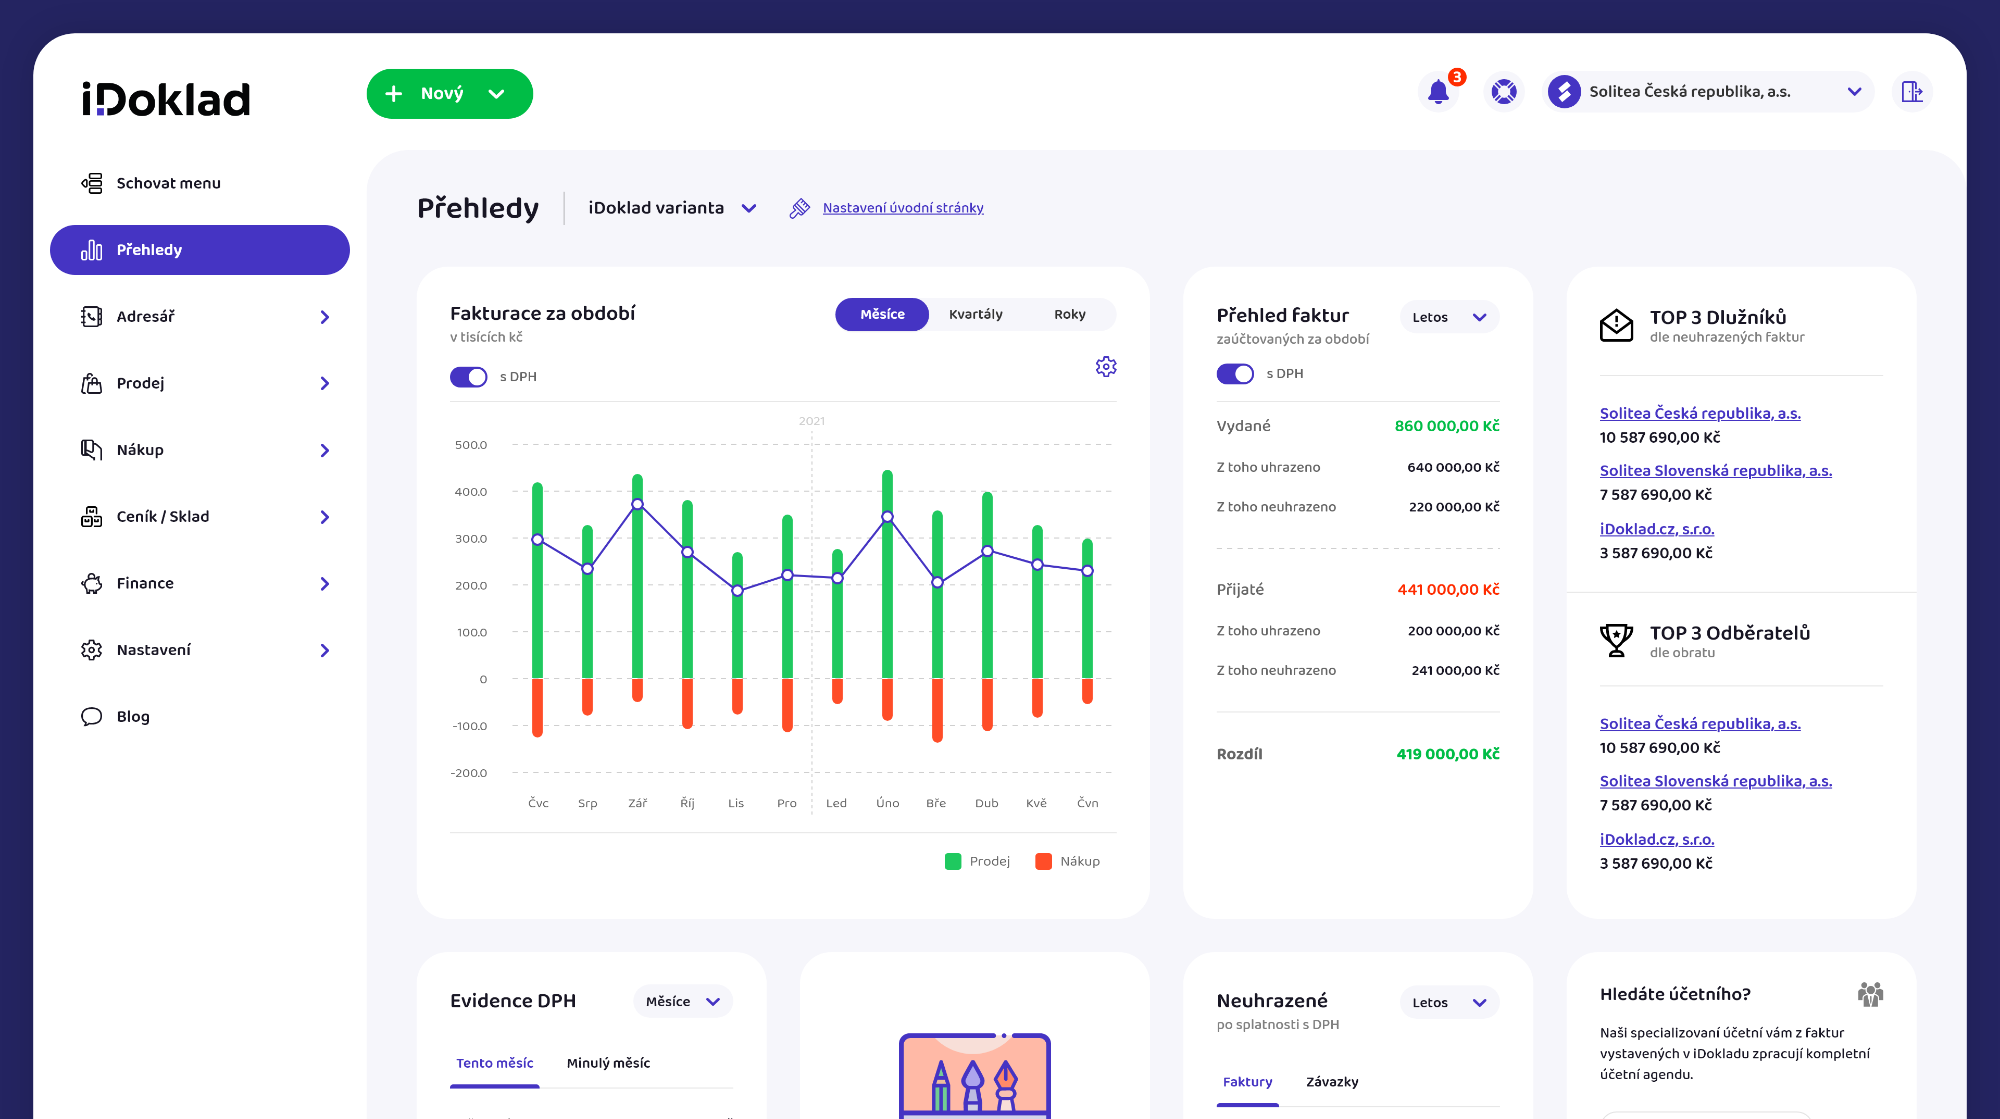This screenshot has width=2000, height=1119.
Task: Click the Zář data point on line chart
Action: [x=637, y=504]
